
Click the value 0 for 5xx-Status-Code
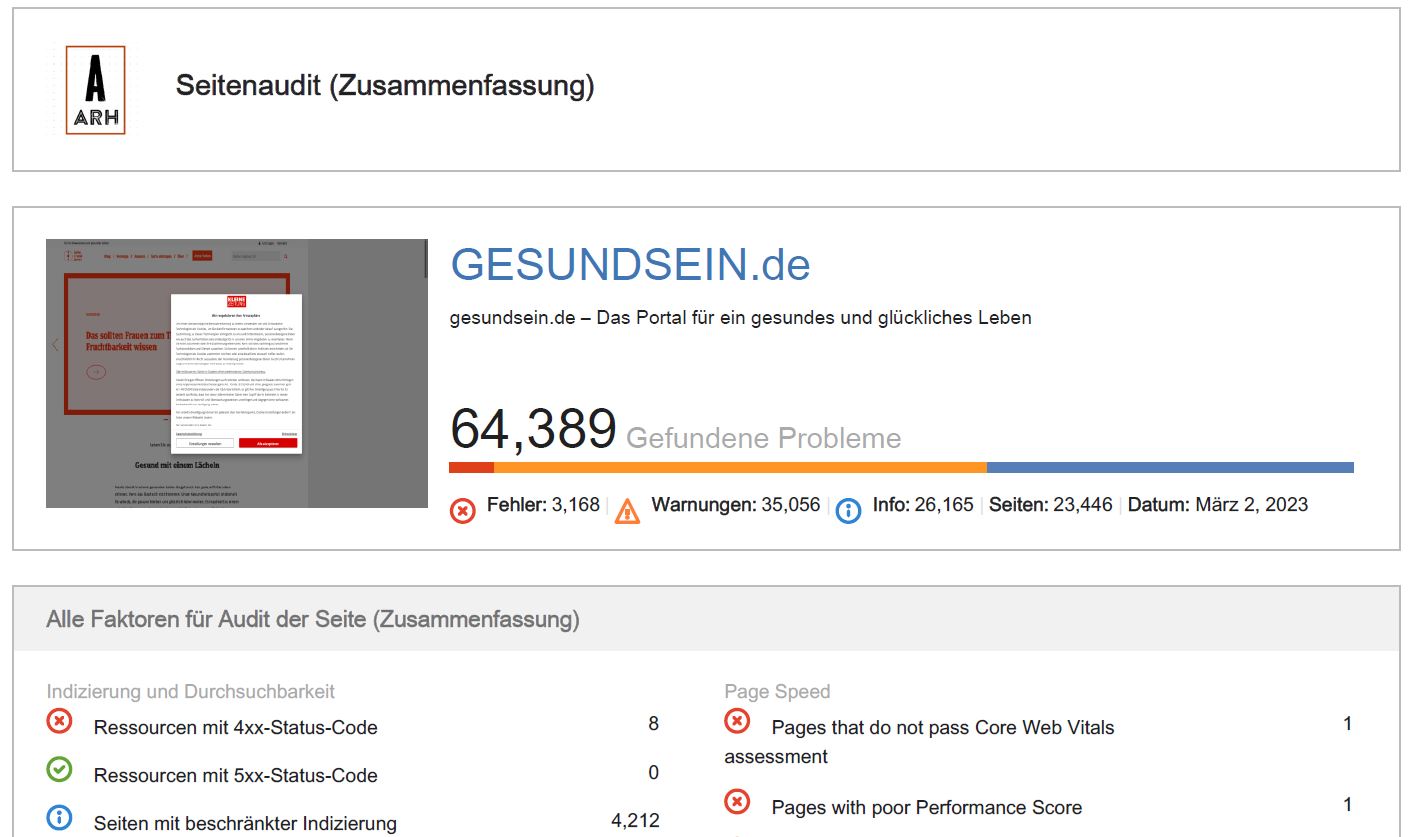tap(654, 772)
